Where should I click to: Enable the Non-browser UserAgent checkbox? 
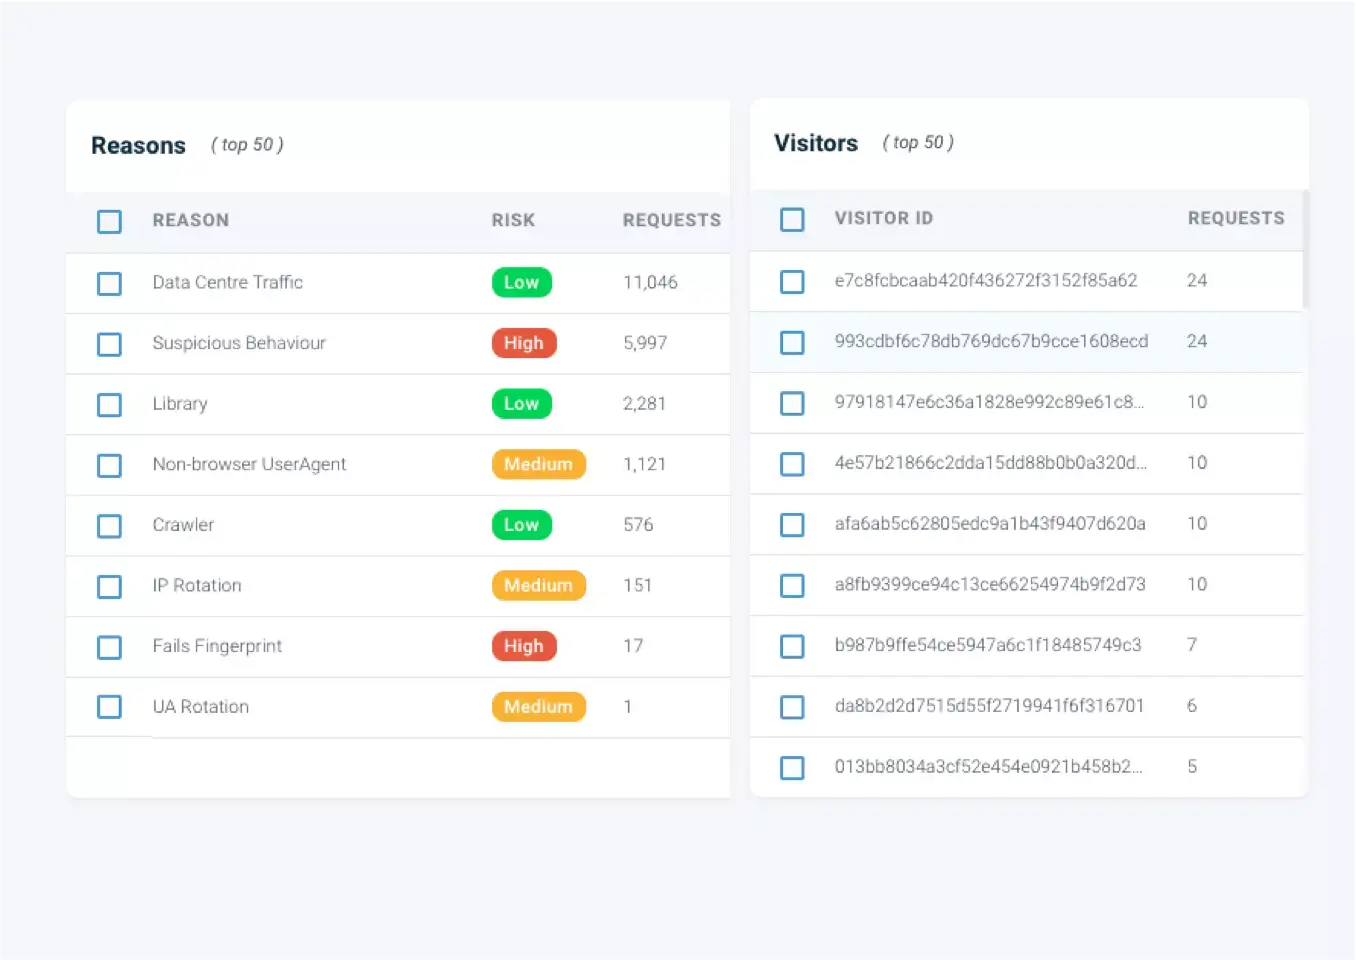pos(109,465)
